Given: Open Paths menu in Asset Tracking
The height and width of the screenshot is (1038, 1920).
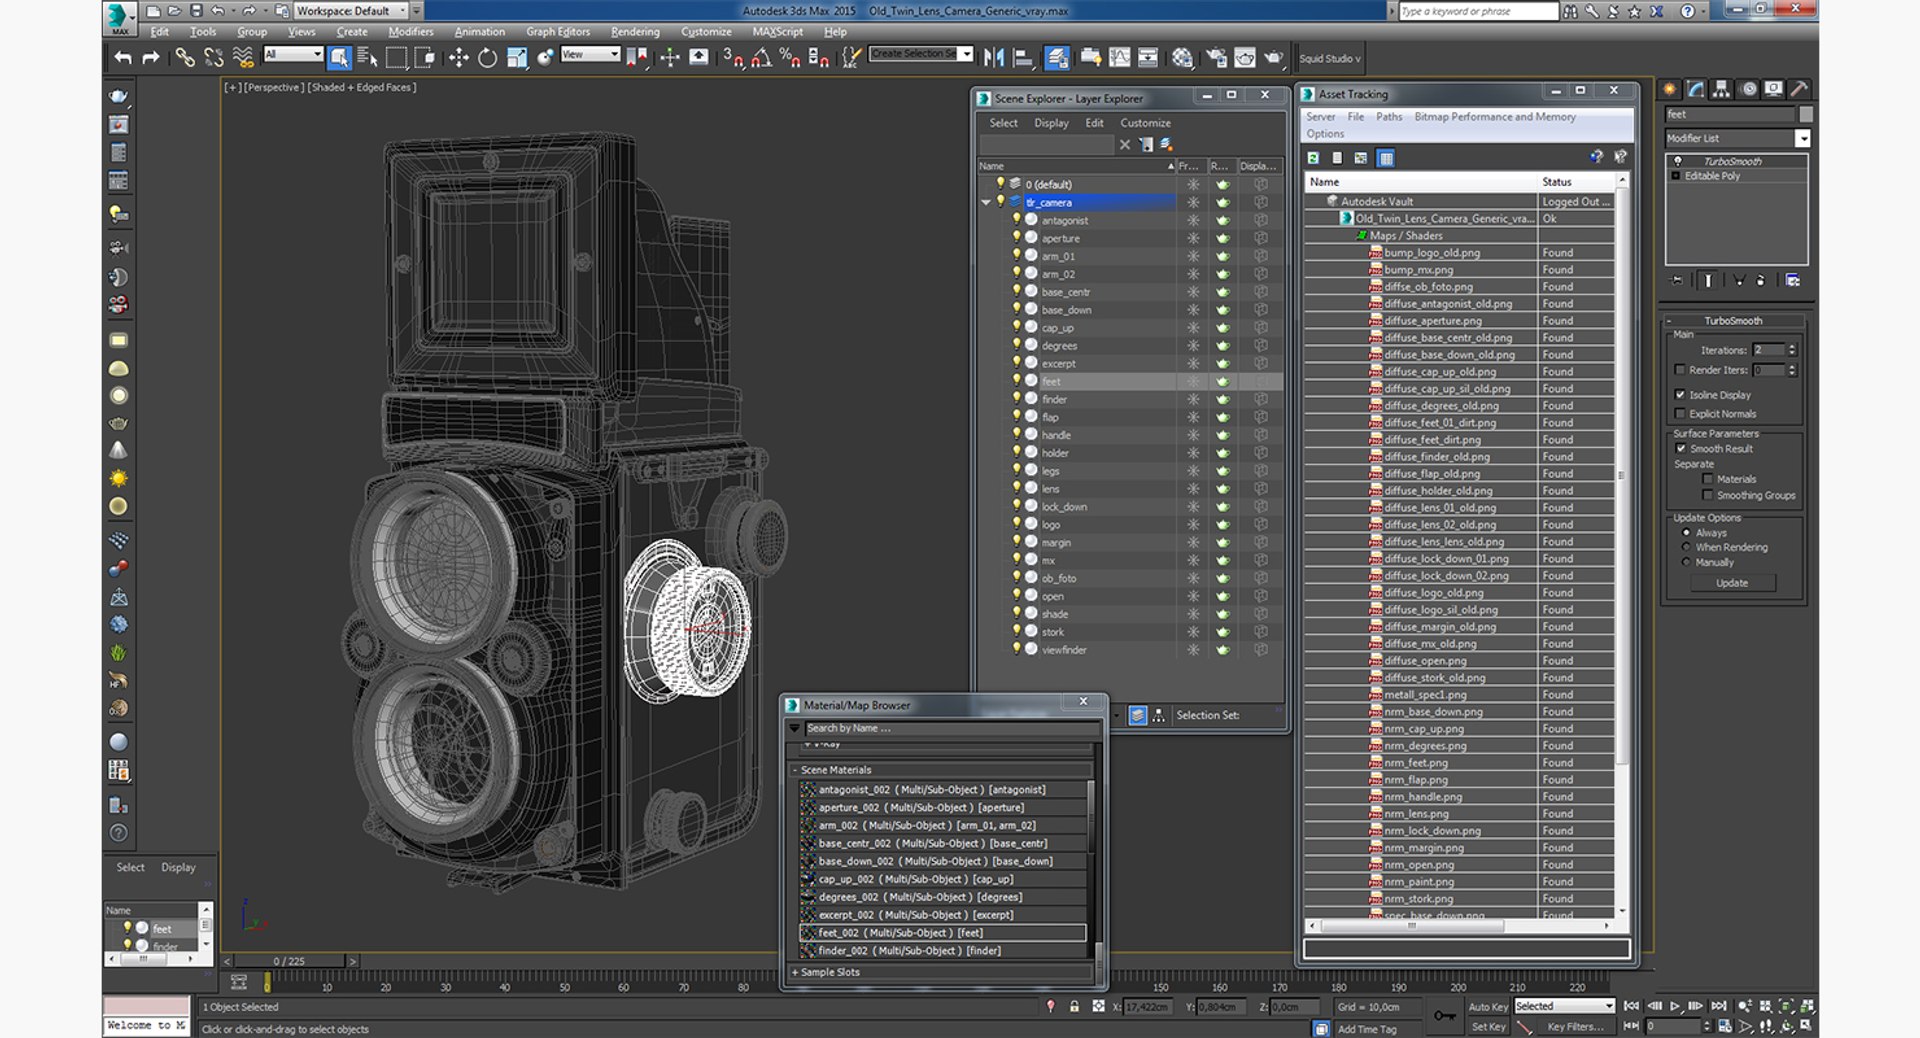Looking at the screenshot, I should (x=1389, y=117).
